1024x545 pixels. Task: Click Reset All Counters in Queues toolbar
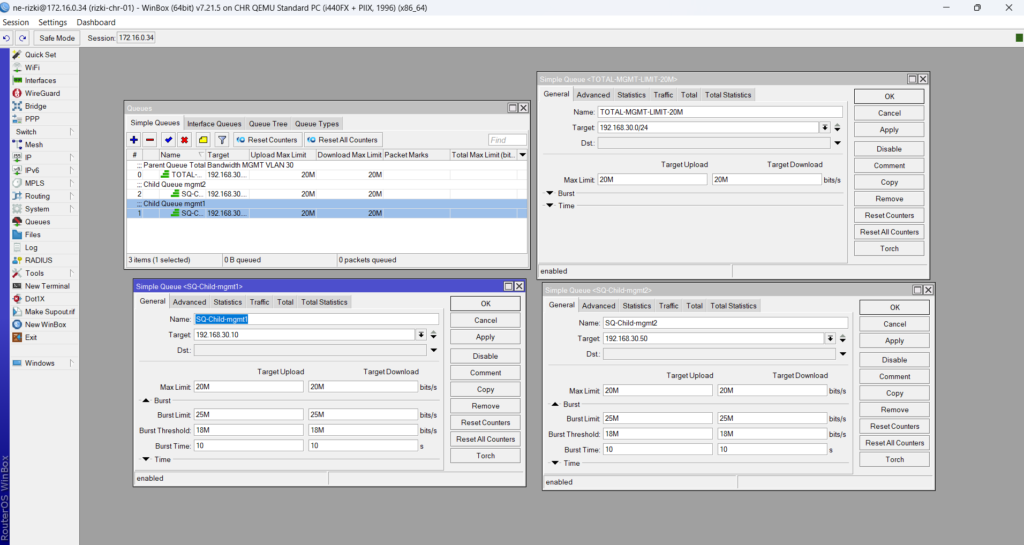click(342, 140)
